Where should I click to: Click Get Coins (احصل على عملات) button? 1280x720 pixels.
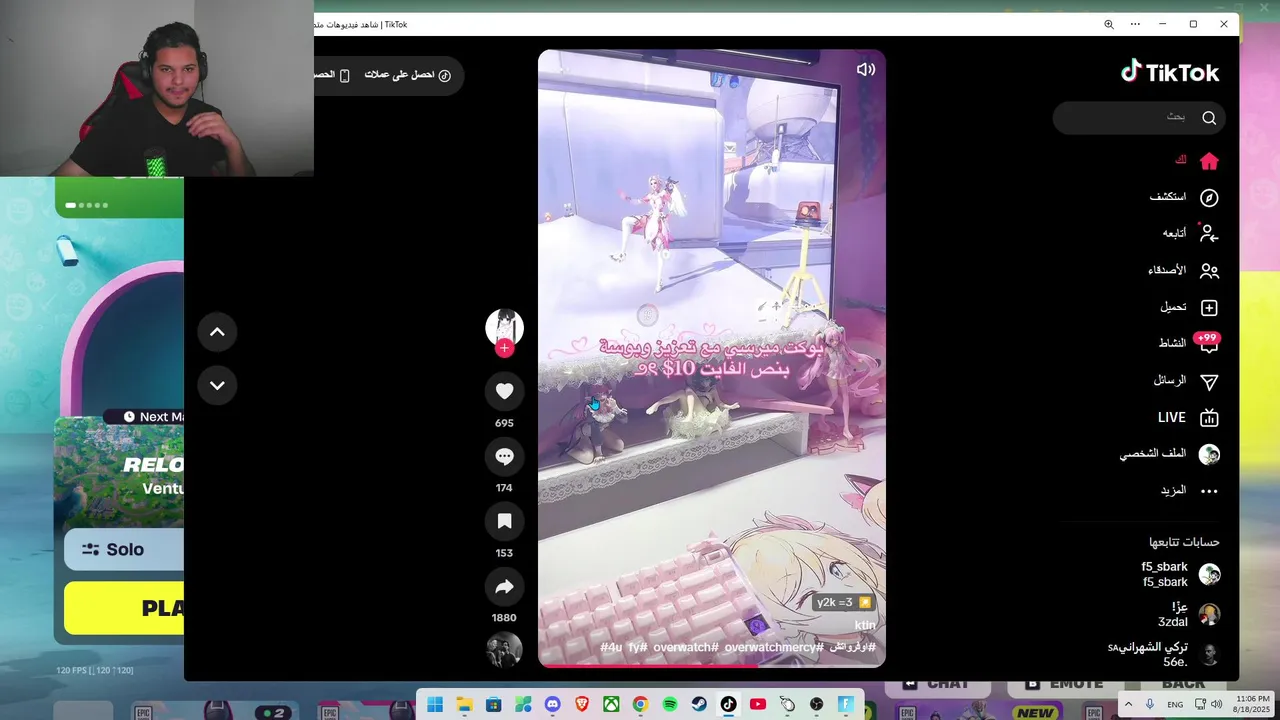[x=408, y=75]
